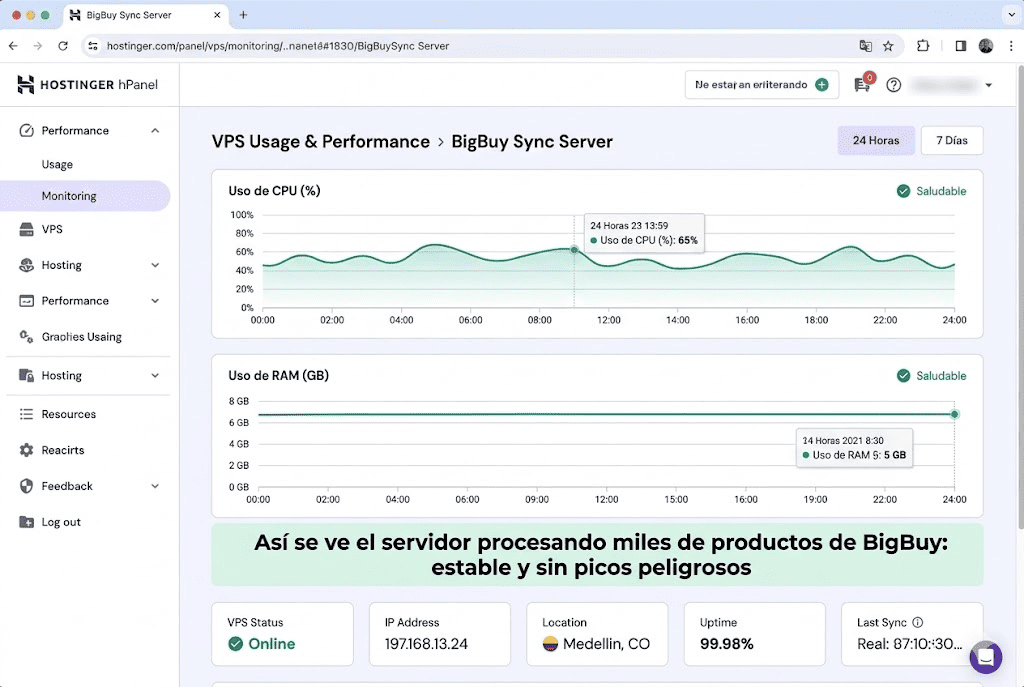Close the BigBuy Sync Server tab
This screenshot has width=1024, height=687.
coord(217,14)
